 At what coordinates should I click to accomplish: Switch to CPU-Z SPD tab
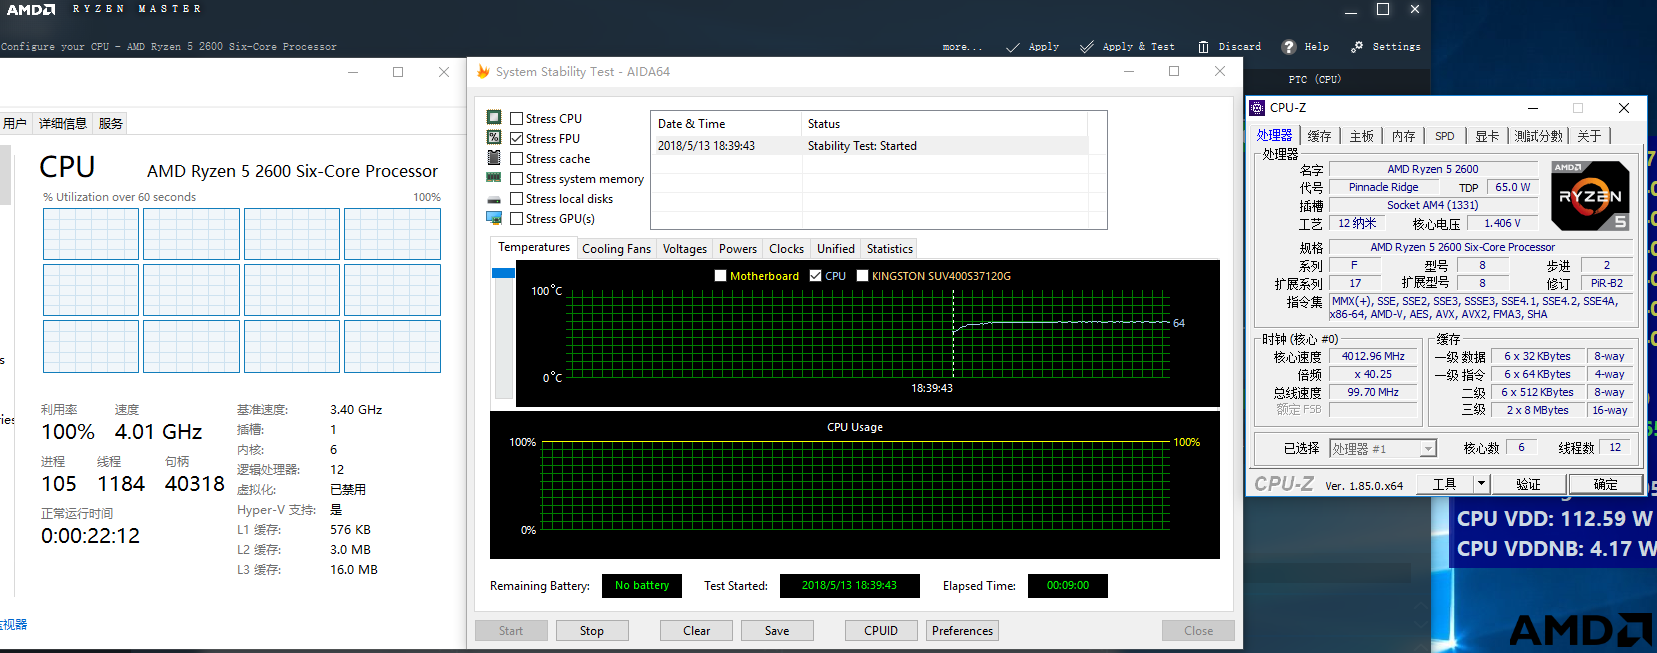(x=1445, y=136)
